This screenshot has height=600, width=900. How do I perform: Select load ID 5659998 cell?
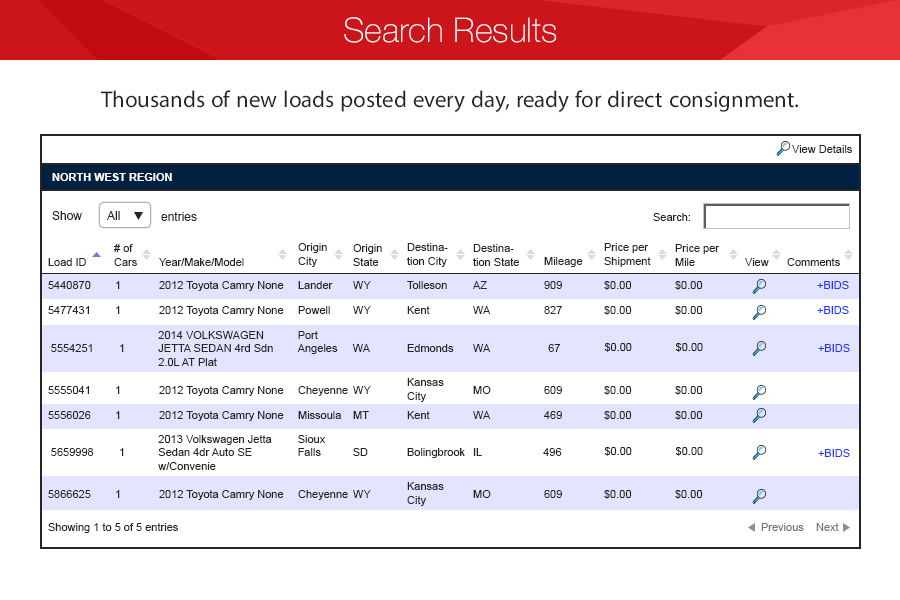(x=72, y=452)
